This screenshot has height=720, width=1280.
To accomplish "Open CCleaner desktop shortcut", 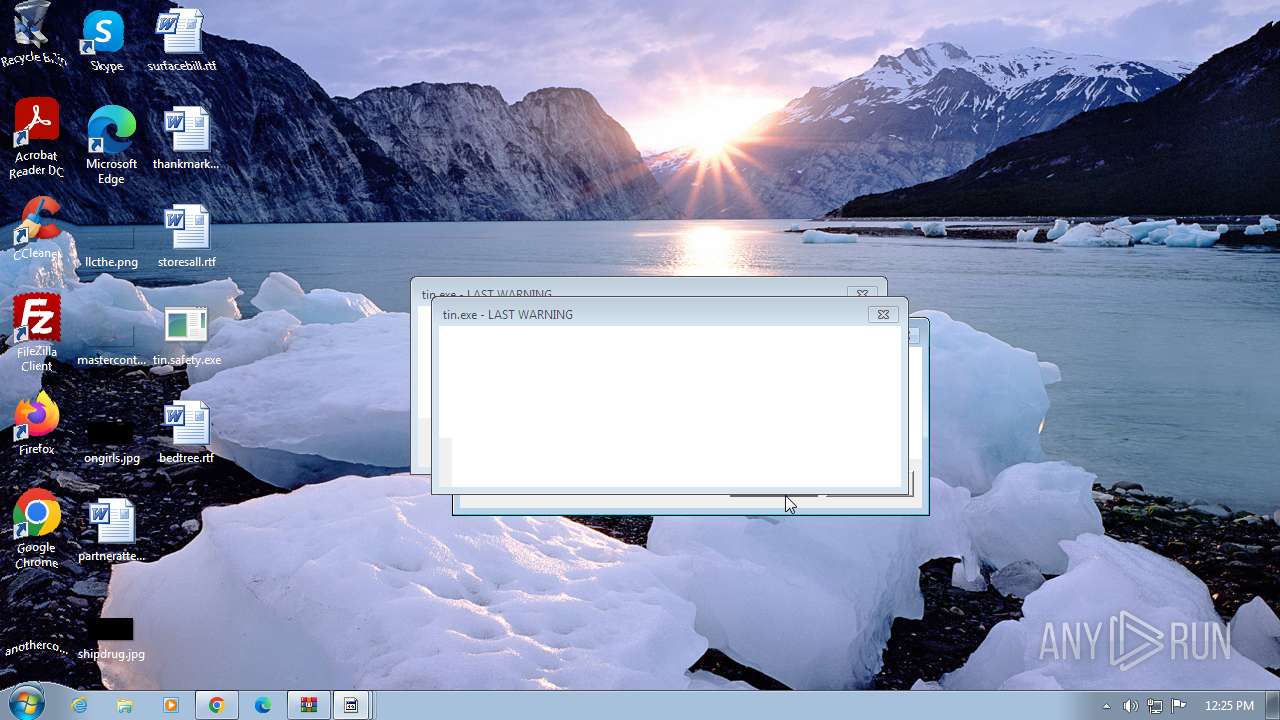I will pyautogui.click(x=36, y=229).
